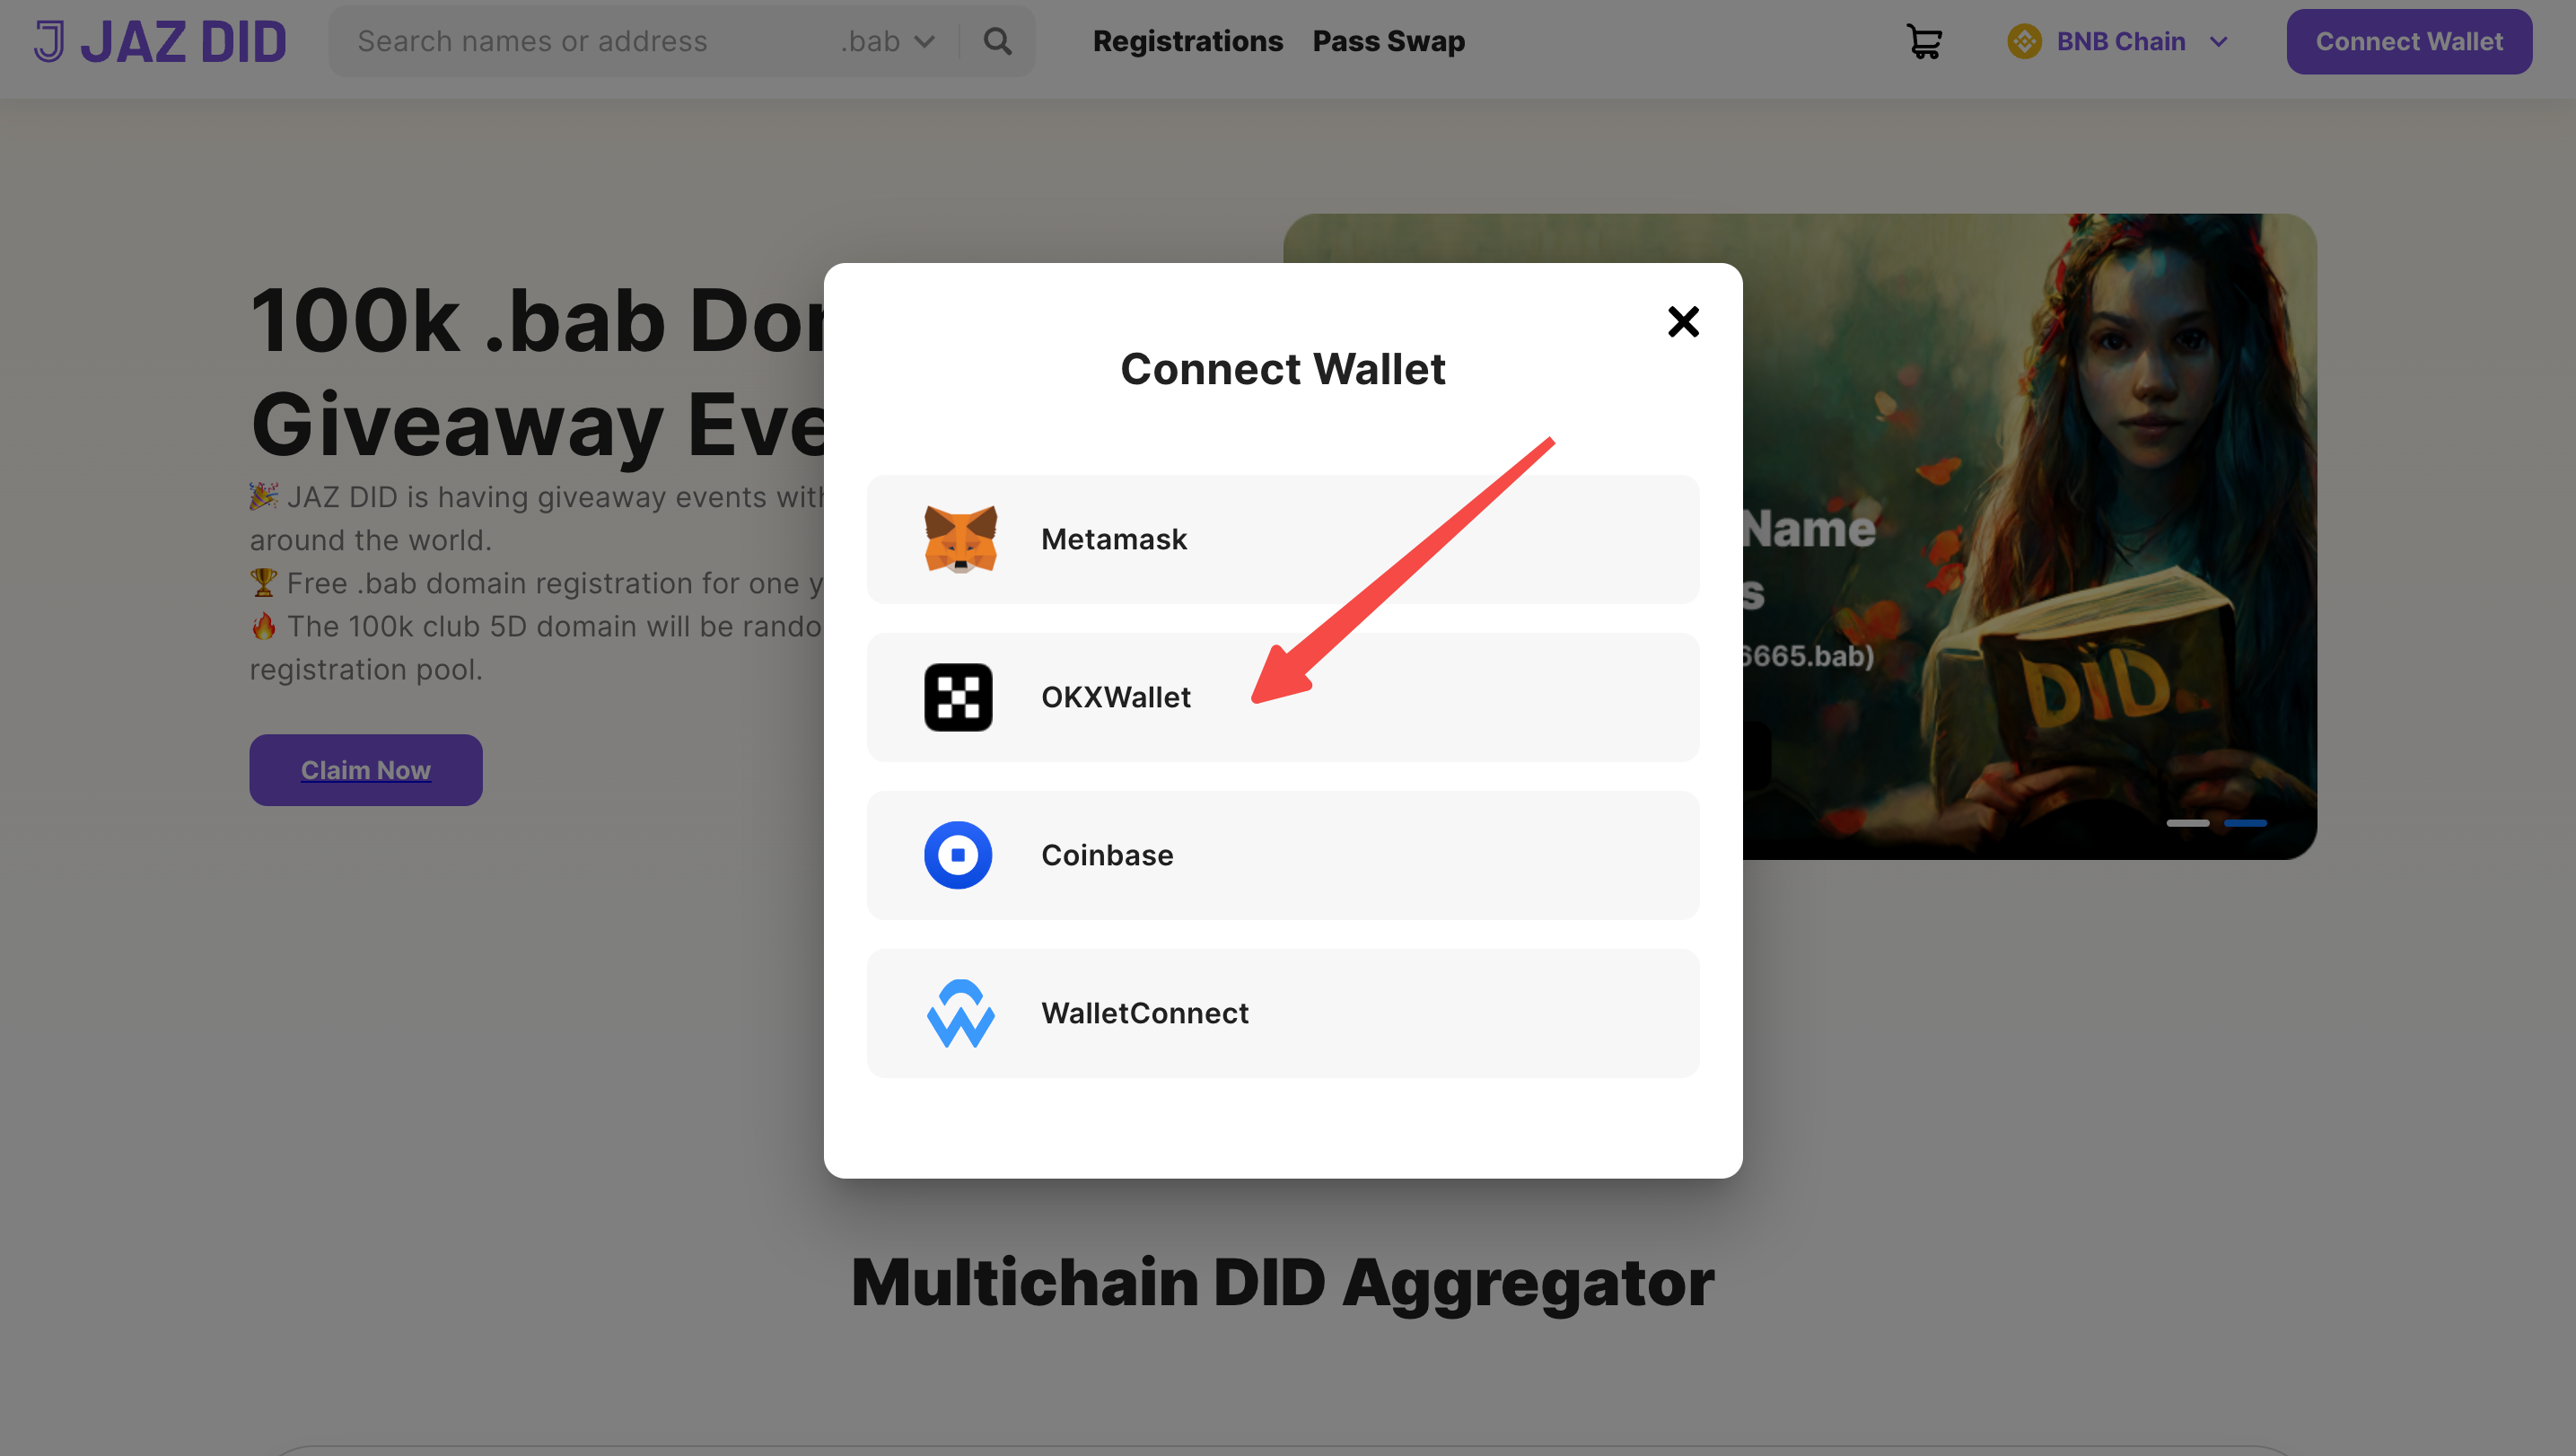The width and height of the screenshot is (2576, 1456).
Task: Open the Pass Swap page
Action: (x=1388, y=41)
